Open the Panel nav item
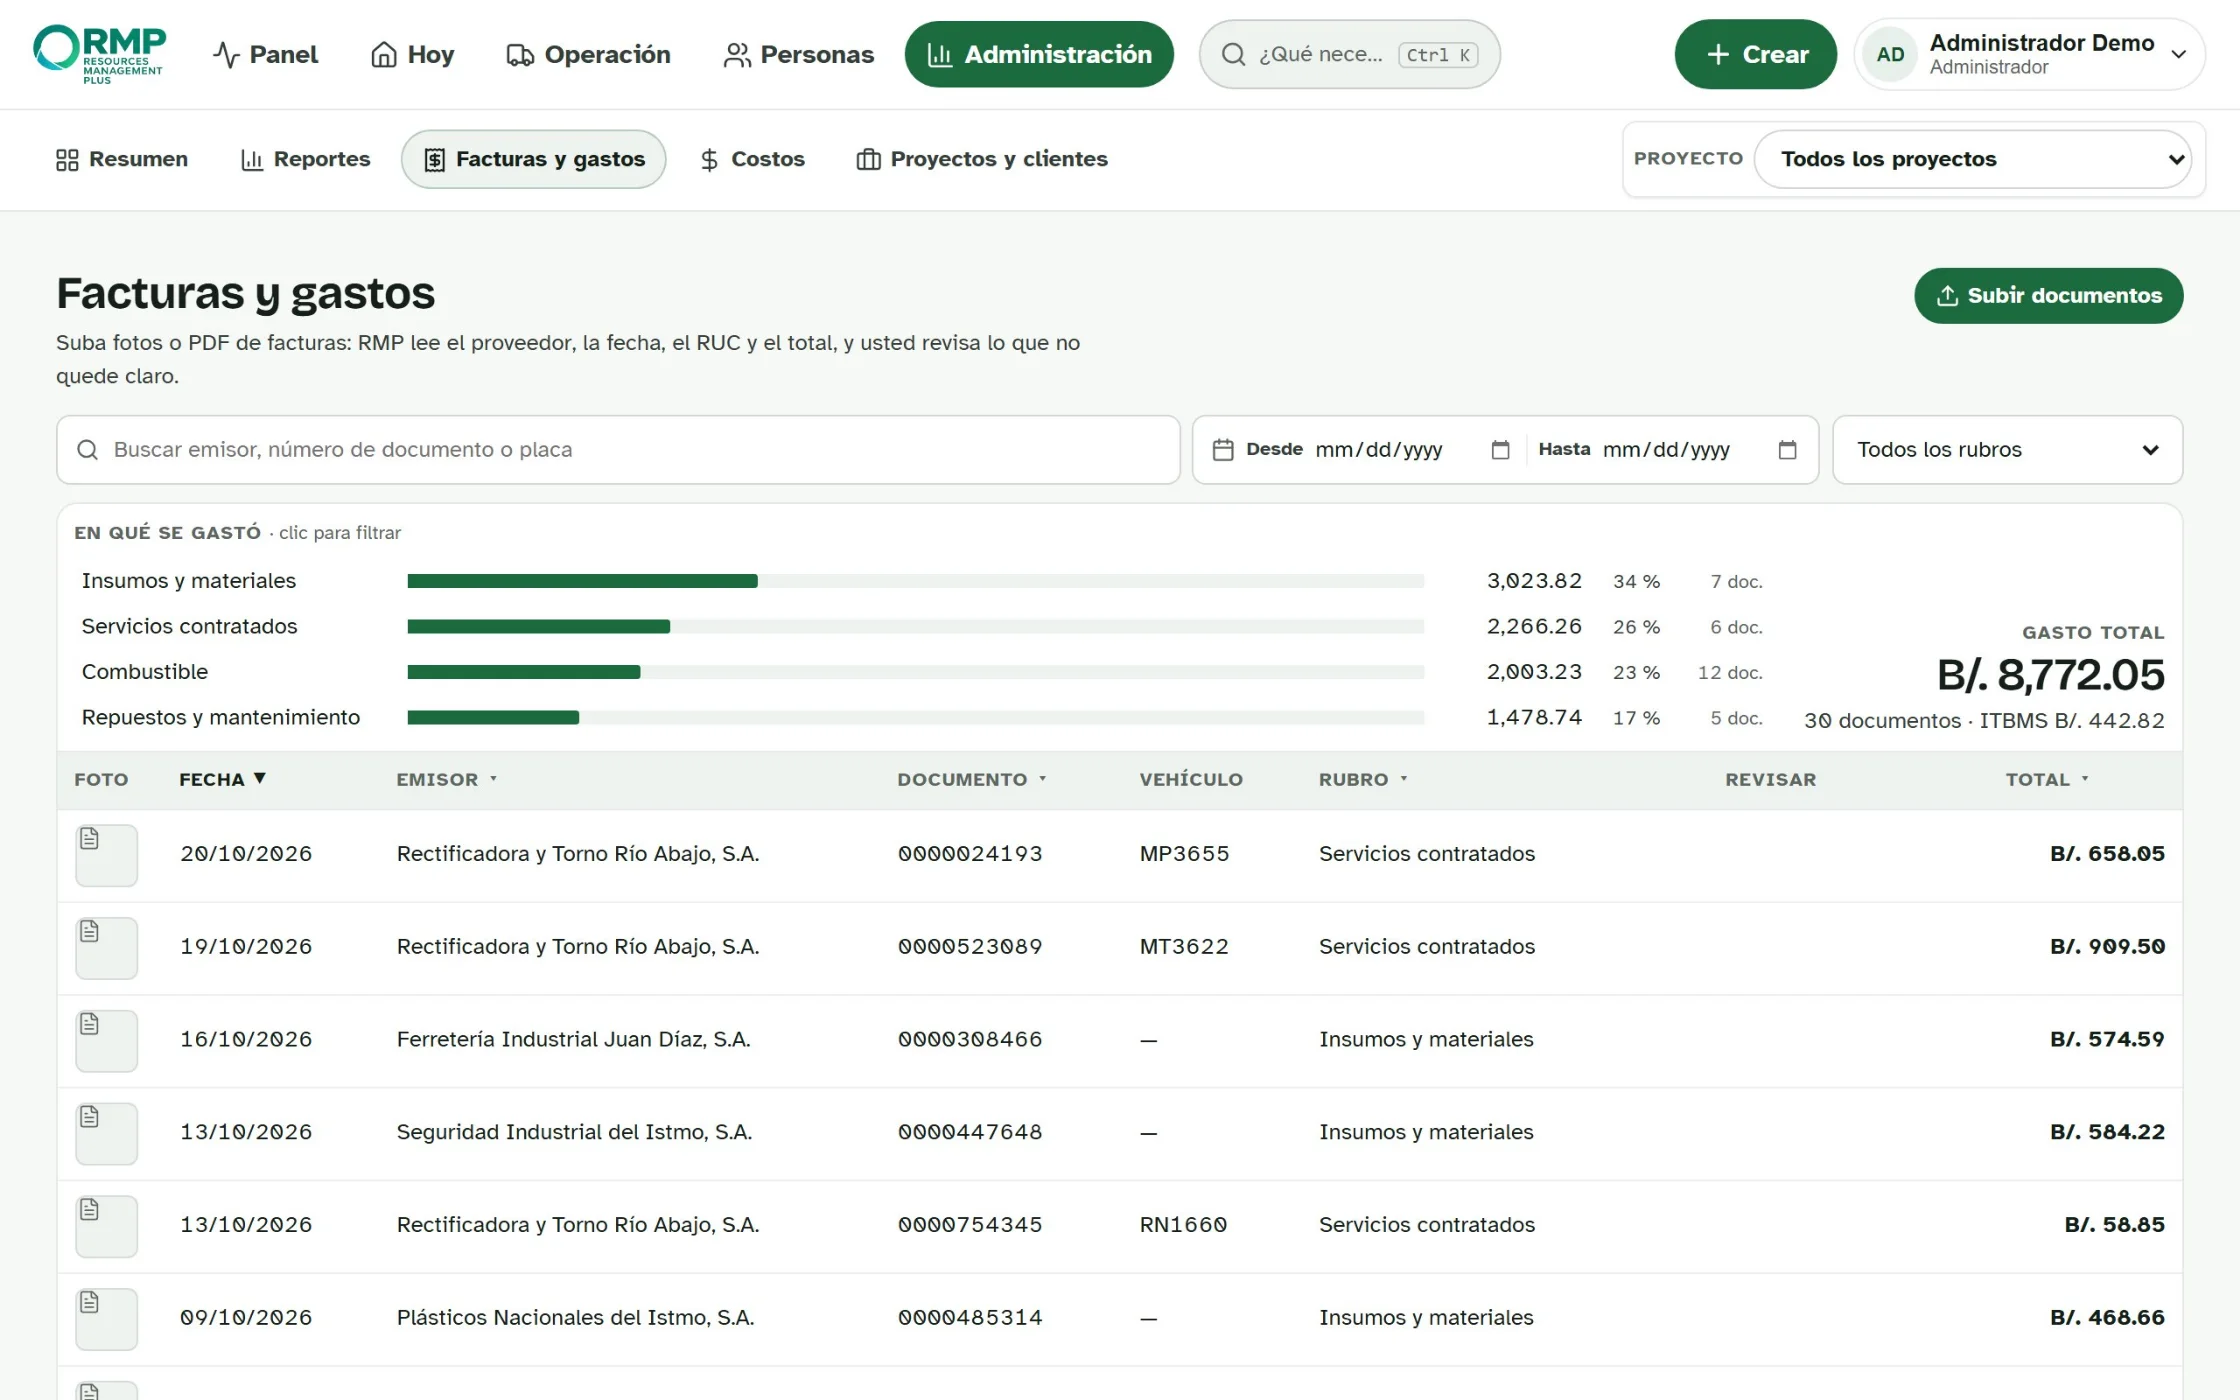Viewport: 2240px width, 1400px height. coord(265,54)
